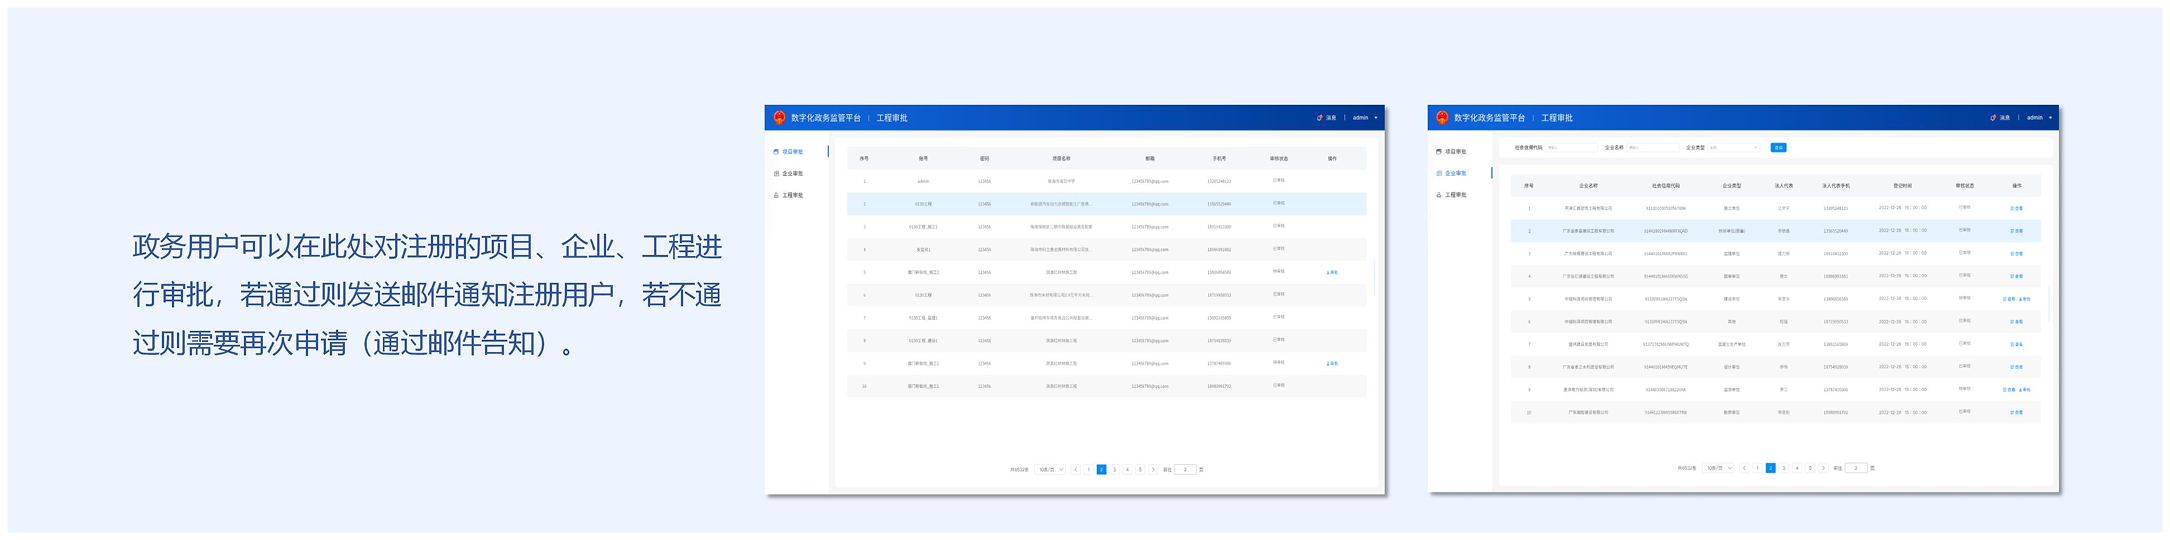The width and height of the screenshot is (2170, 540).
Task: Click the admin account cell in row 1
Action: point(923,182)
